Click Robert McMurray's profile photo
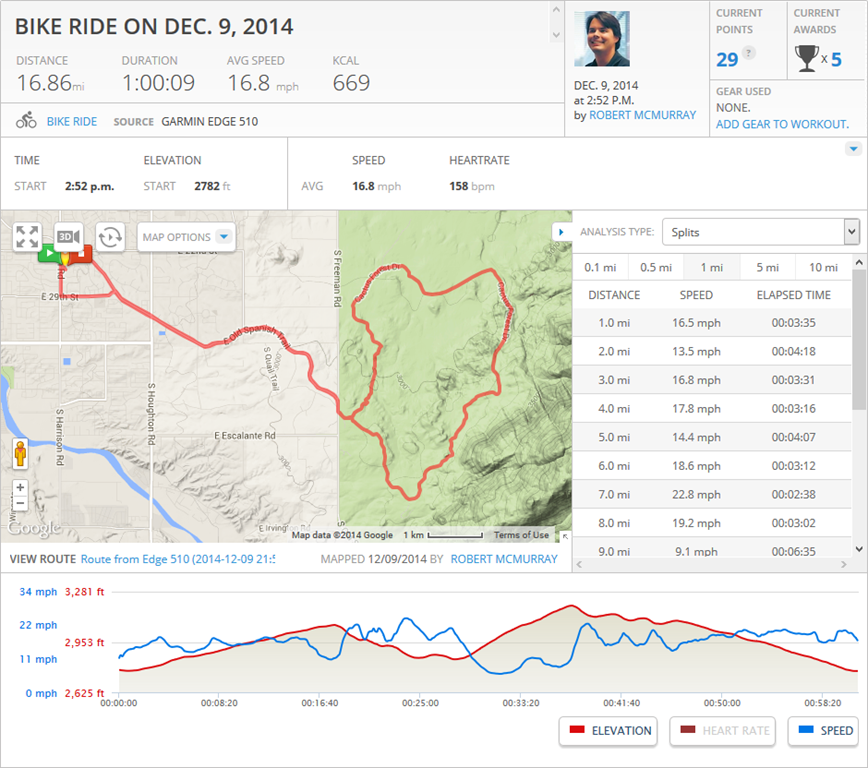Screen dimensions: 868x768 point(602,39)
